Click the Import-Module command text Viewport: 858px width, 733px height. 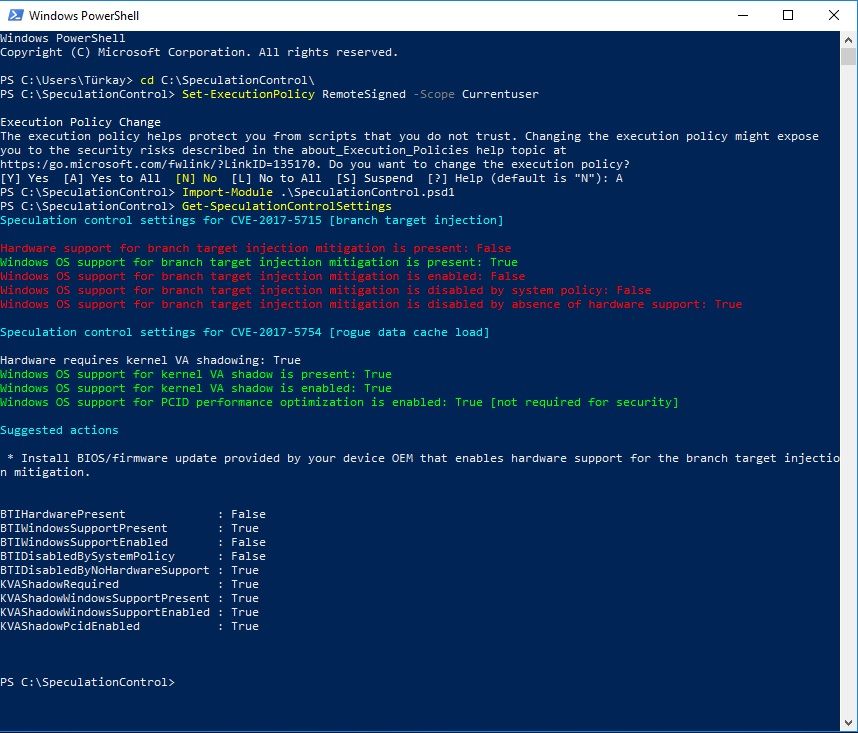tap(227, 192)
